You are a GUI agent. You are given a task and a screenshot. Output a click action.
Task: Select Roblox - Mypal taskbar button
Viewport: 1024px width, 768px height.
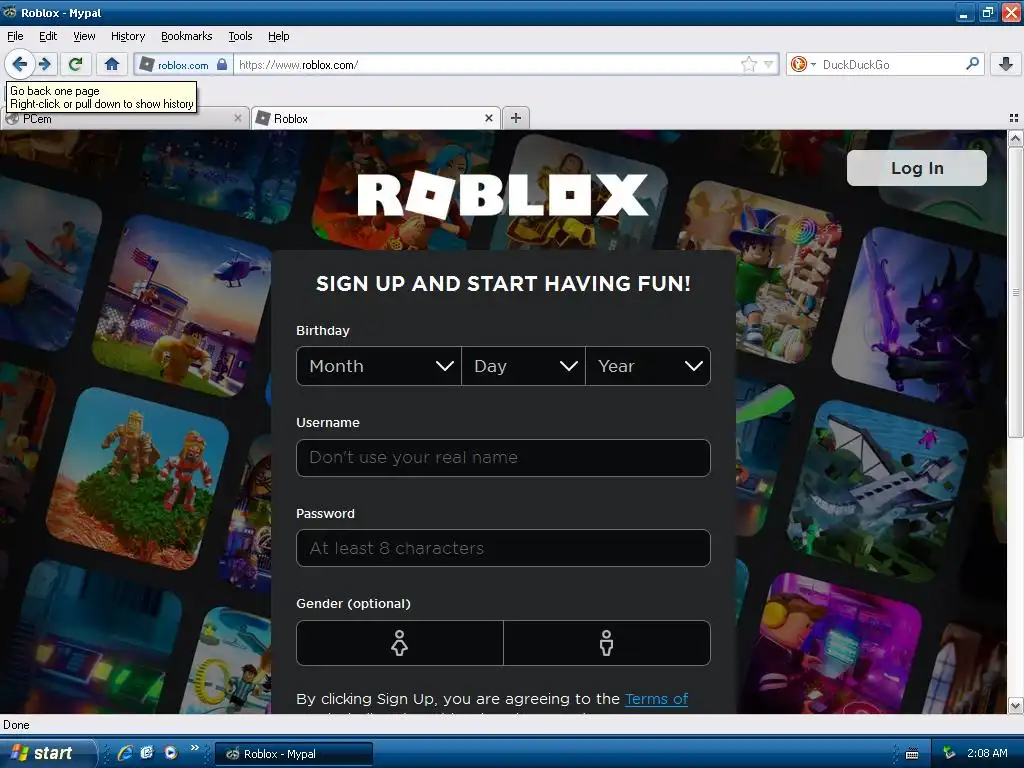[294, 754]
